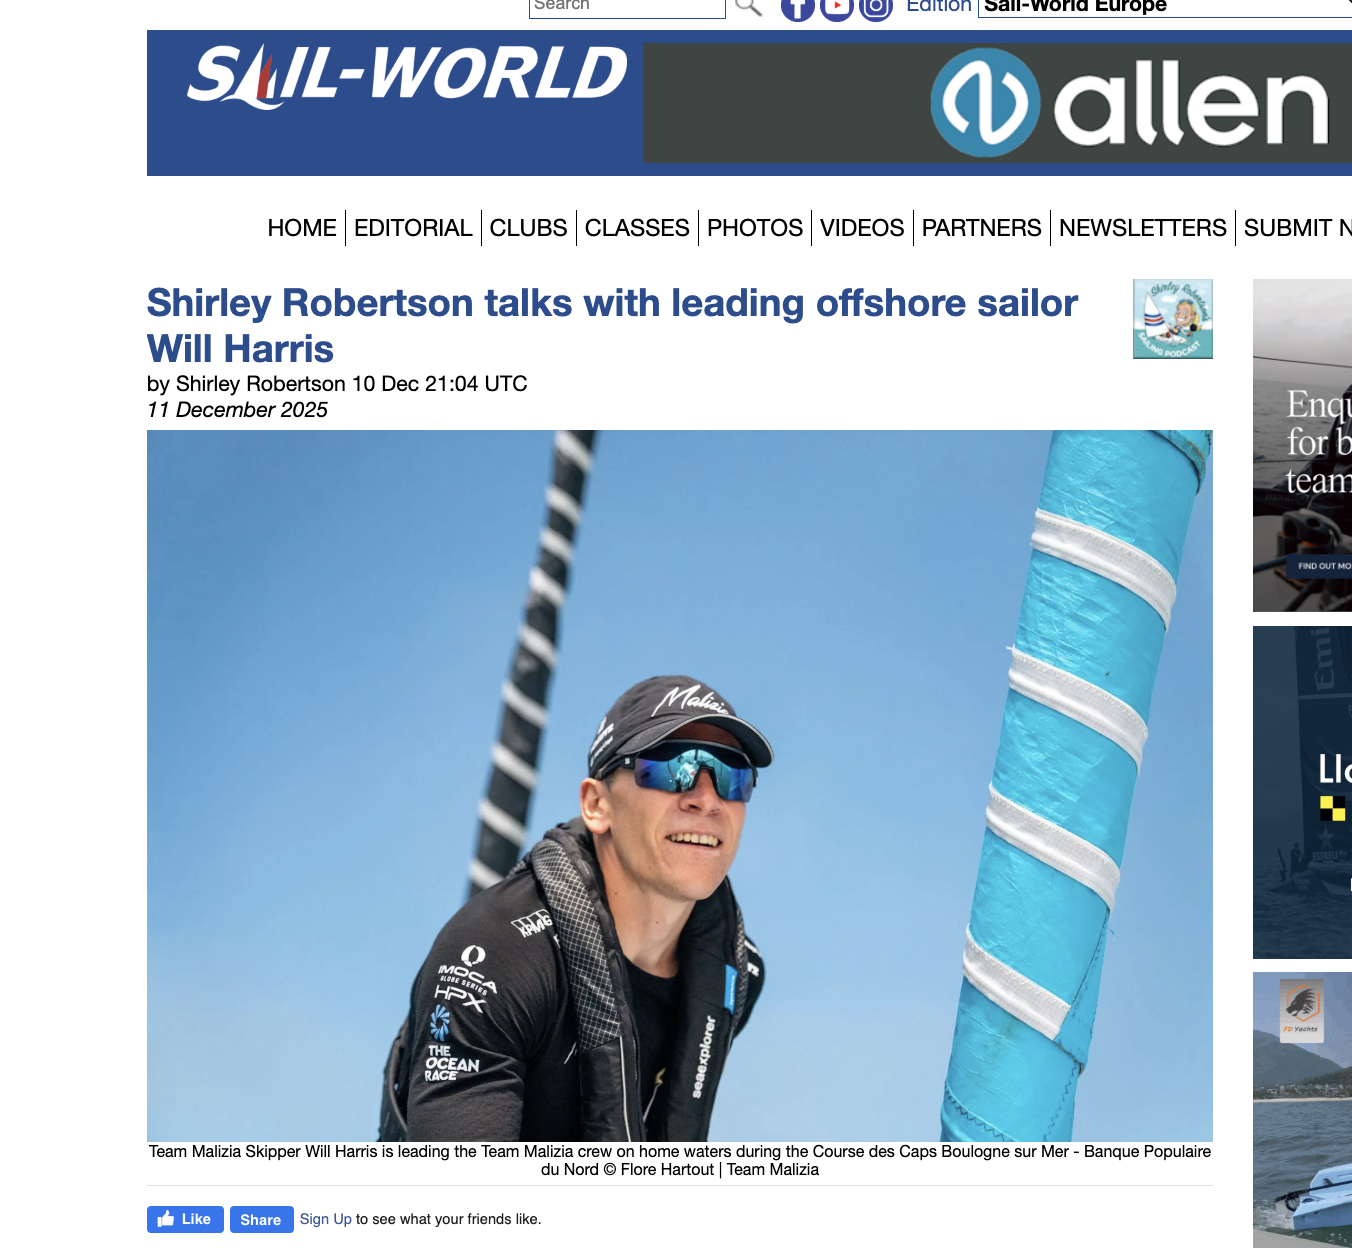Open the PHOTOS section
The width and height of the screenshot is (1352, 1248).
tap(755, 228)
